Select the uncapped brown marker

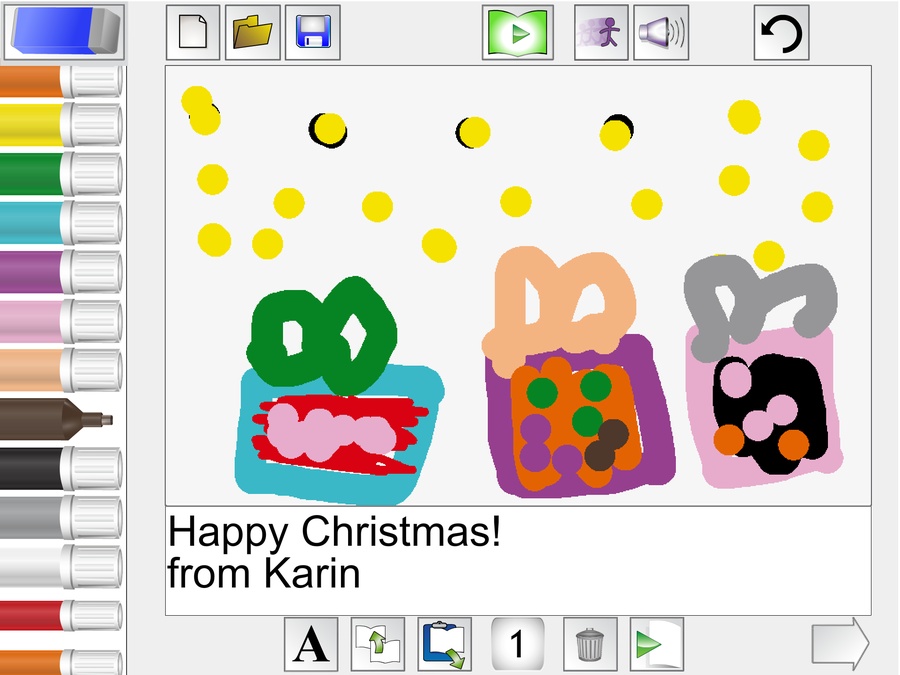click(56, 420)
